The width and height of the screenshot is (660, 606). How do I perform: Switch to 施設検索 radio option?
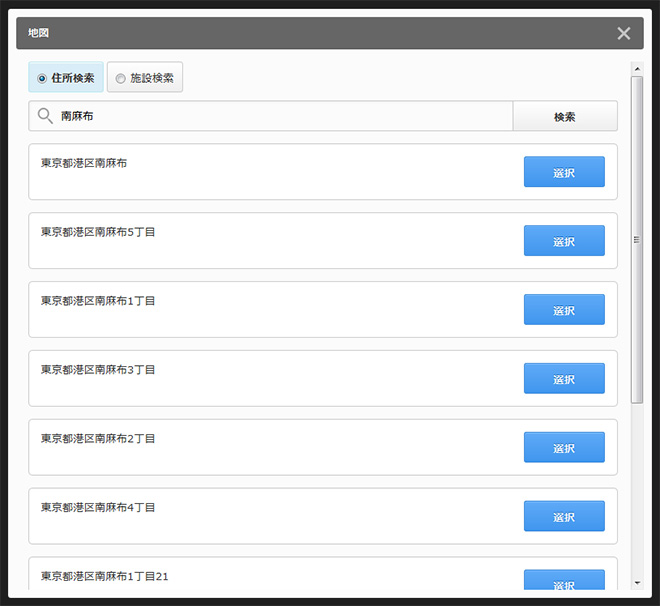[145, 78]
